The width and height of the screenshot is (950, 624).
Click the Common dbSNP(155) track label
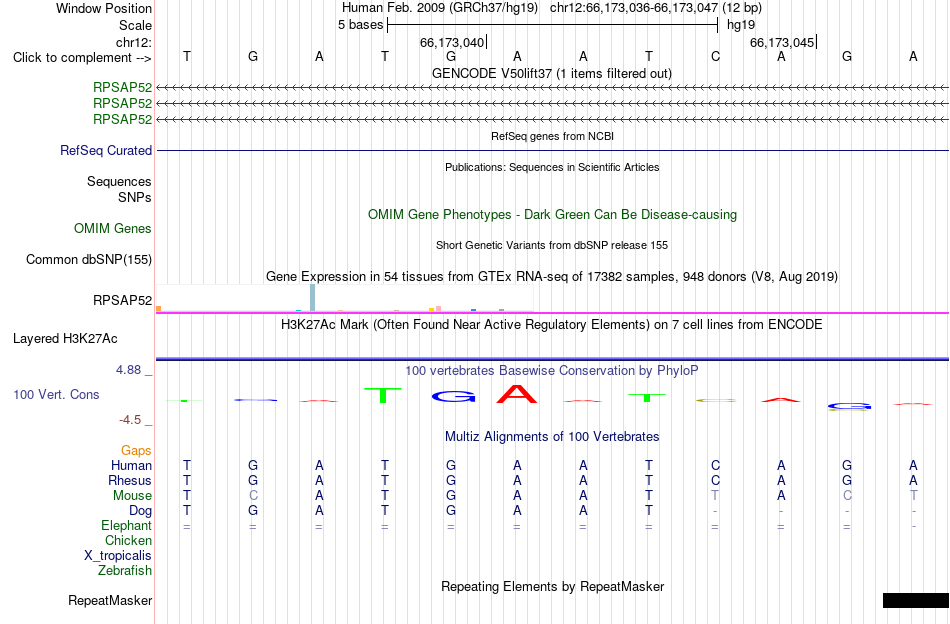click(88, 259)
